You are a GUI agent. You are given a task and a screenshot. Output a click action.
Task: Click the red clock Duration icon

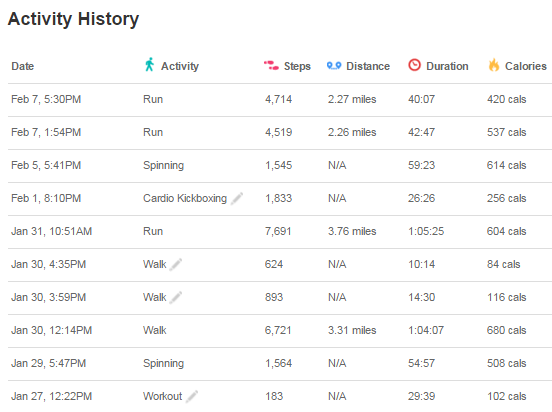(x=414, y=65)
